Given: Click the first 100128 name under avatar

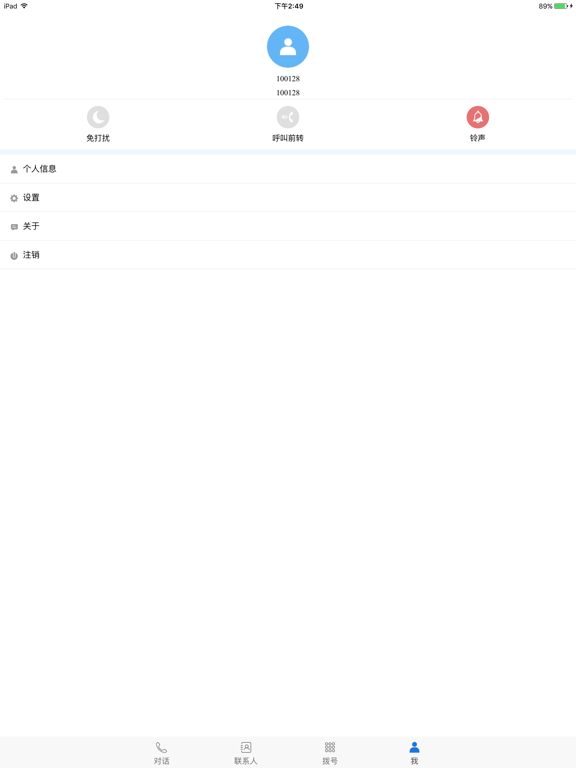Looking at the screenshot, I should pyautogui.click(x=288, y=78).
